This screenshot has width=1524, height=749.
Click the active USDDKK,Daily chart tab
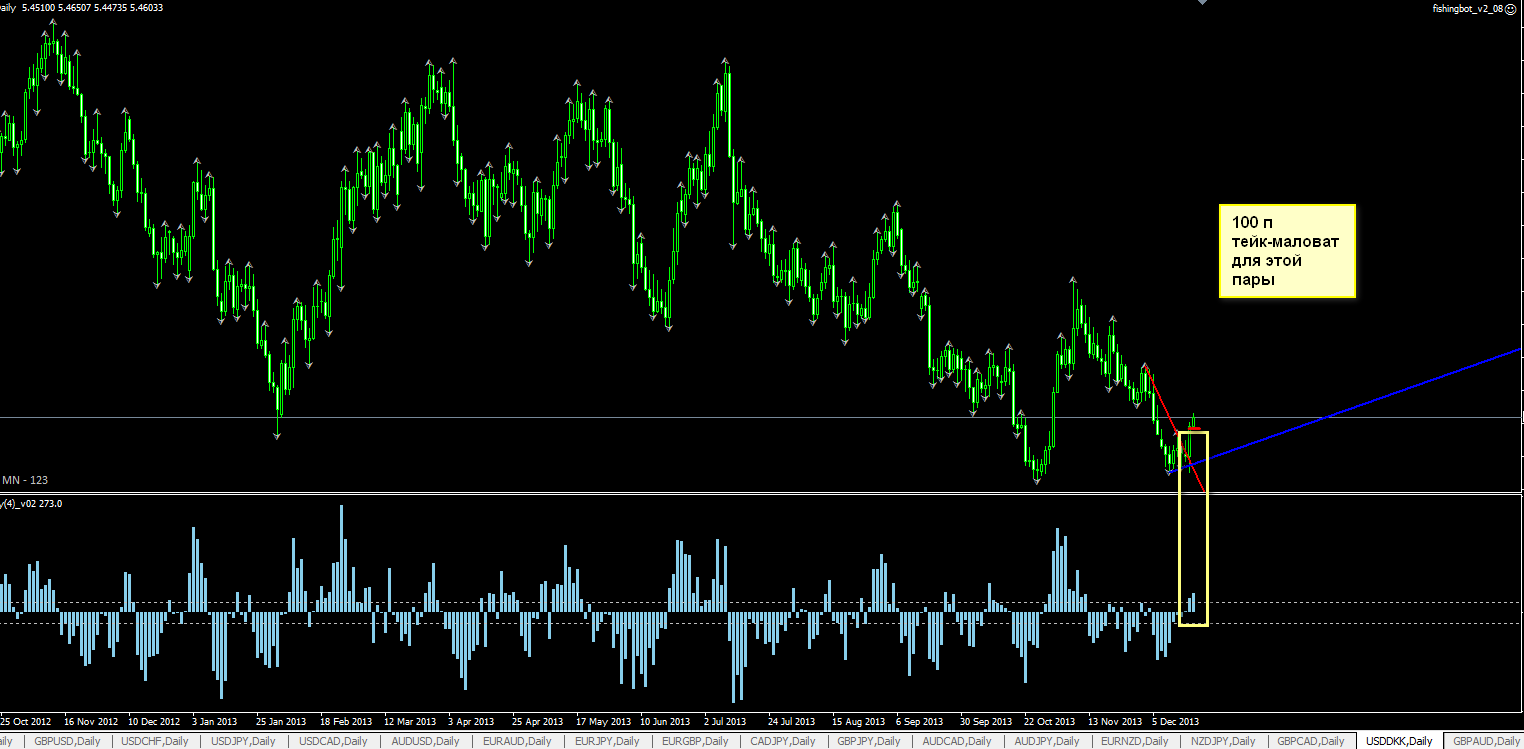pyautogui.click(x=1399, y=741)
